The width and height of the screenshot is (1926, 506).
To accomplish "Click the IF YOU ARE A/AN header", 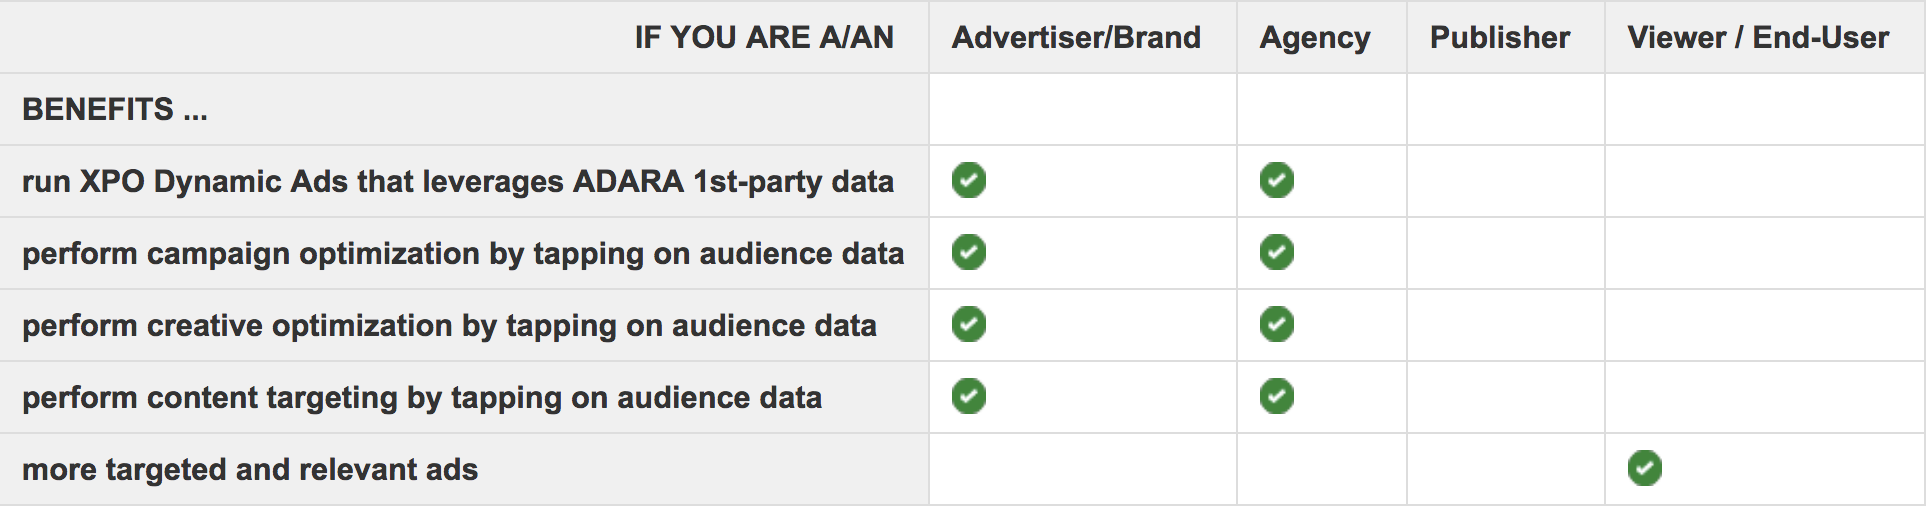I will pos(764,38).
